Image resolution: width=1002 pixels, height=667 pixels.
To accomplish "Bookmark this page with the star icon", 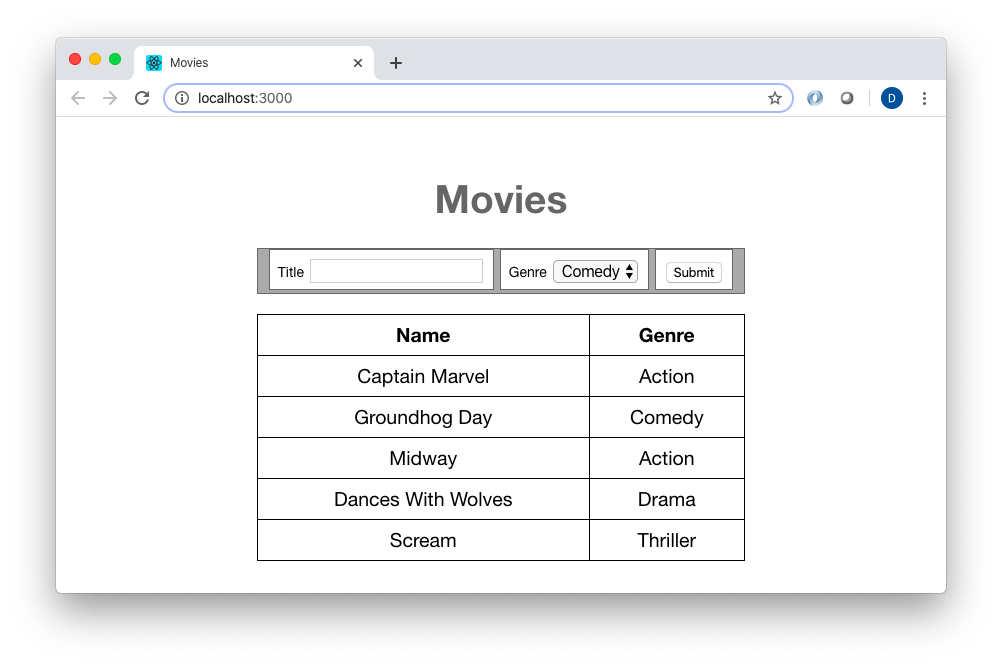I will pyautogui.click(x=775, y=98).
